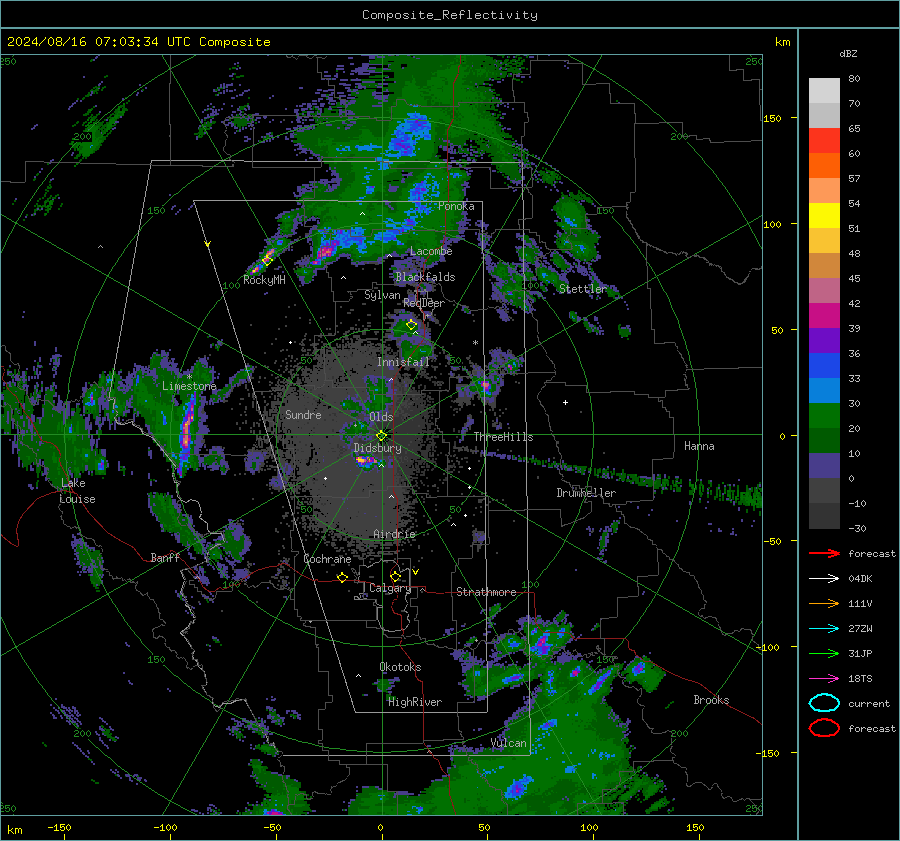Click the Composite_Reflectivity title
This screenshot has width=900, height=841.
[449, 15]
